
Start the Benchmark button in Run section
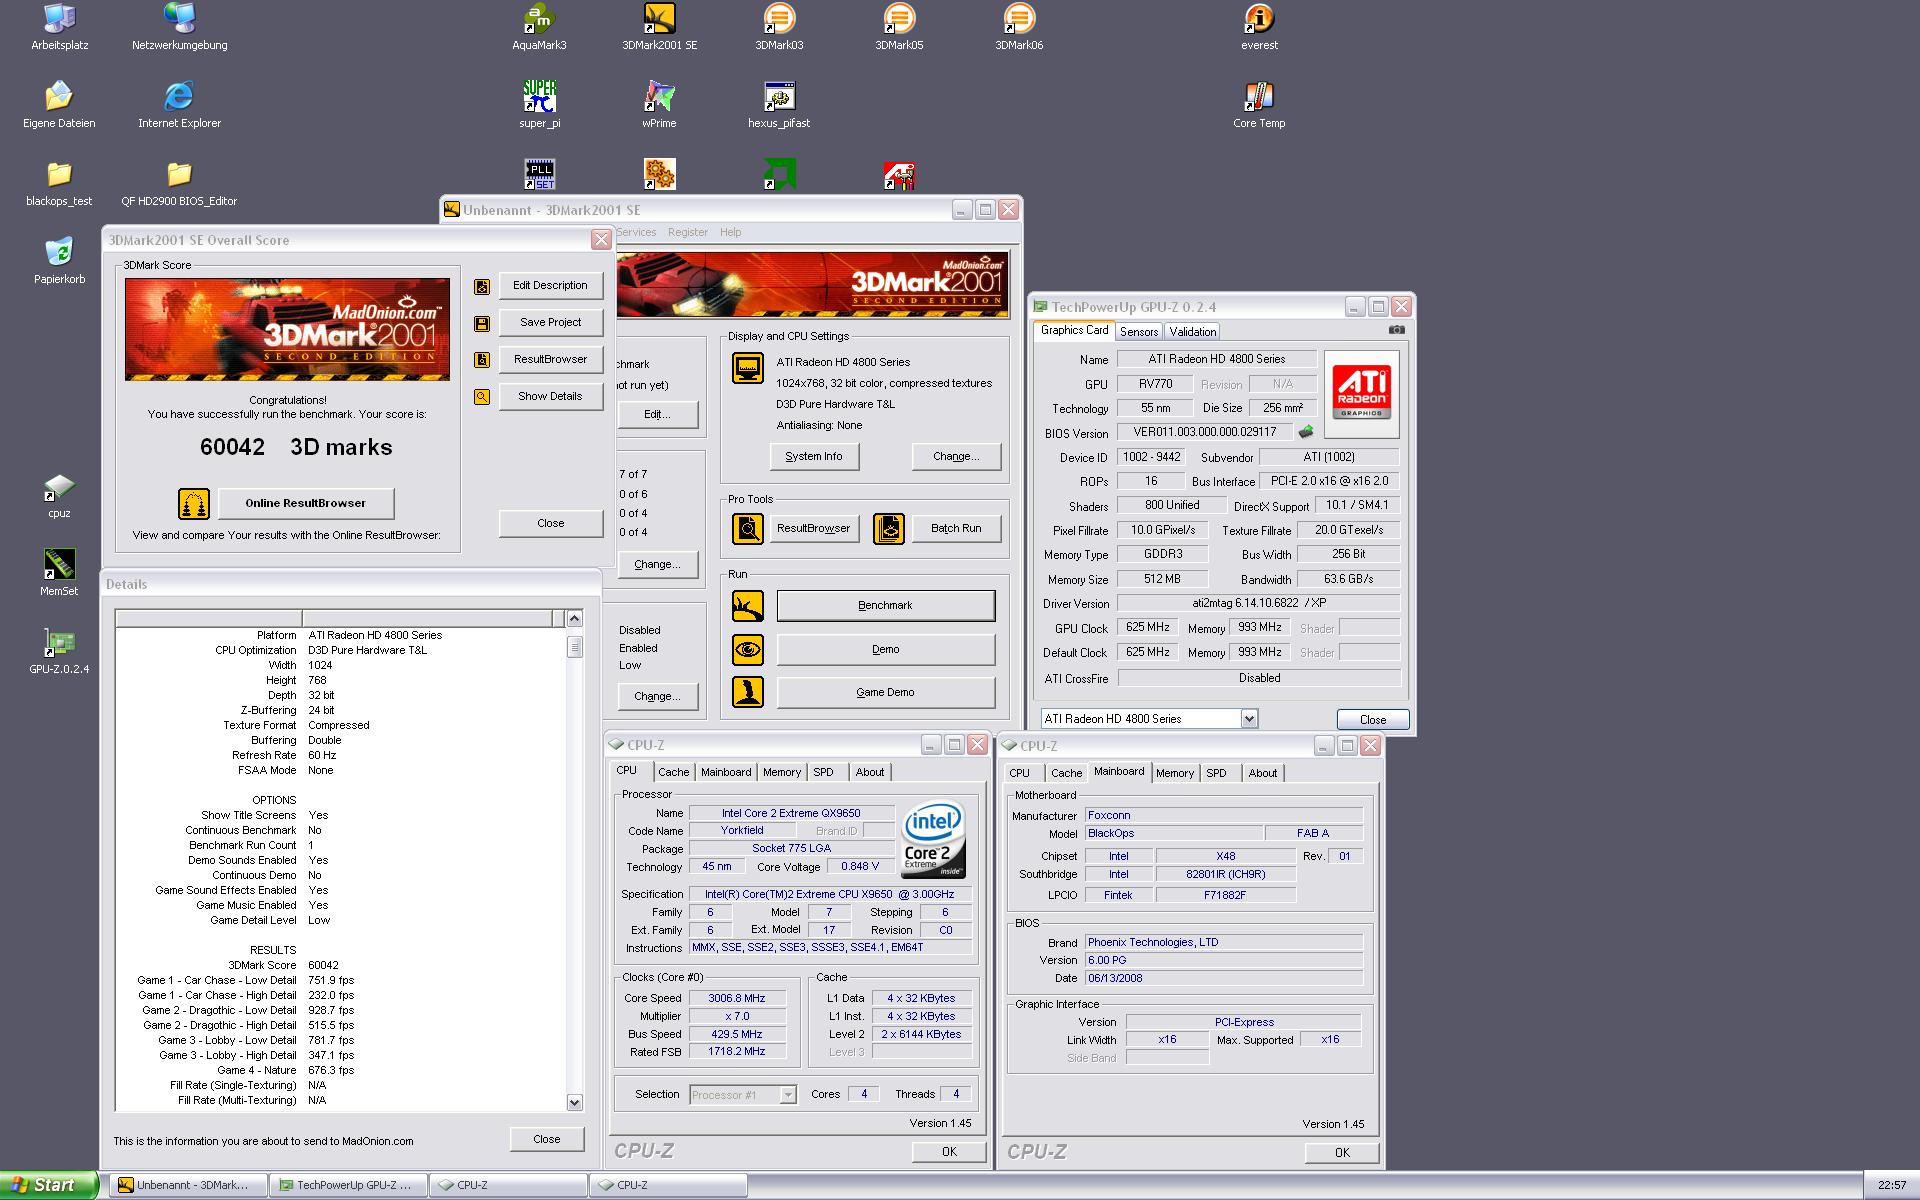(x=886, y=605)
